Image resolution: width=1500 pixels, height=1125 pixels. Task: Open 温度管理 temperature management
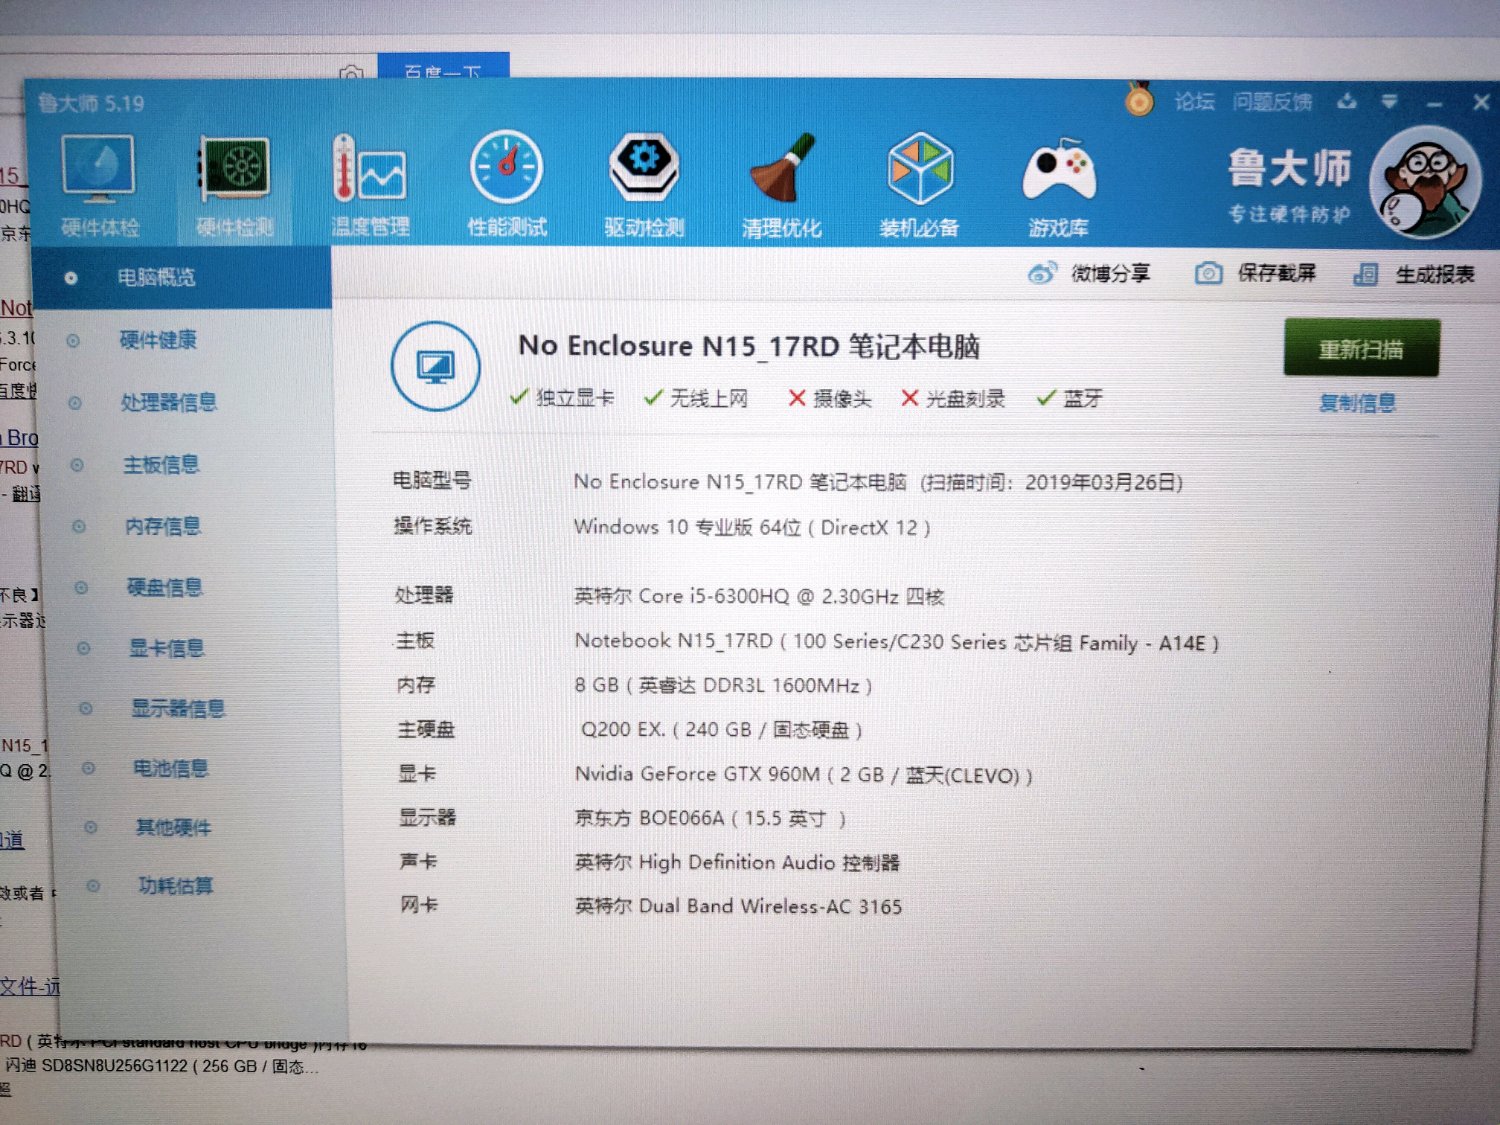point(370,187)
